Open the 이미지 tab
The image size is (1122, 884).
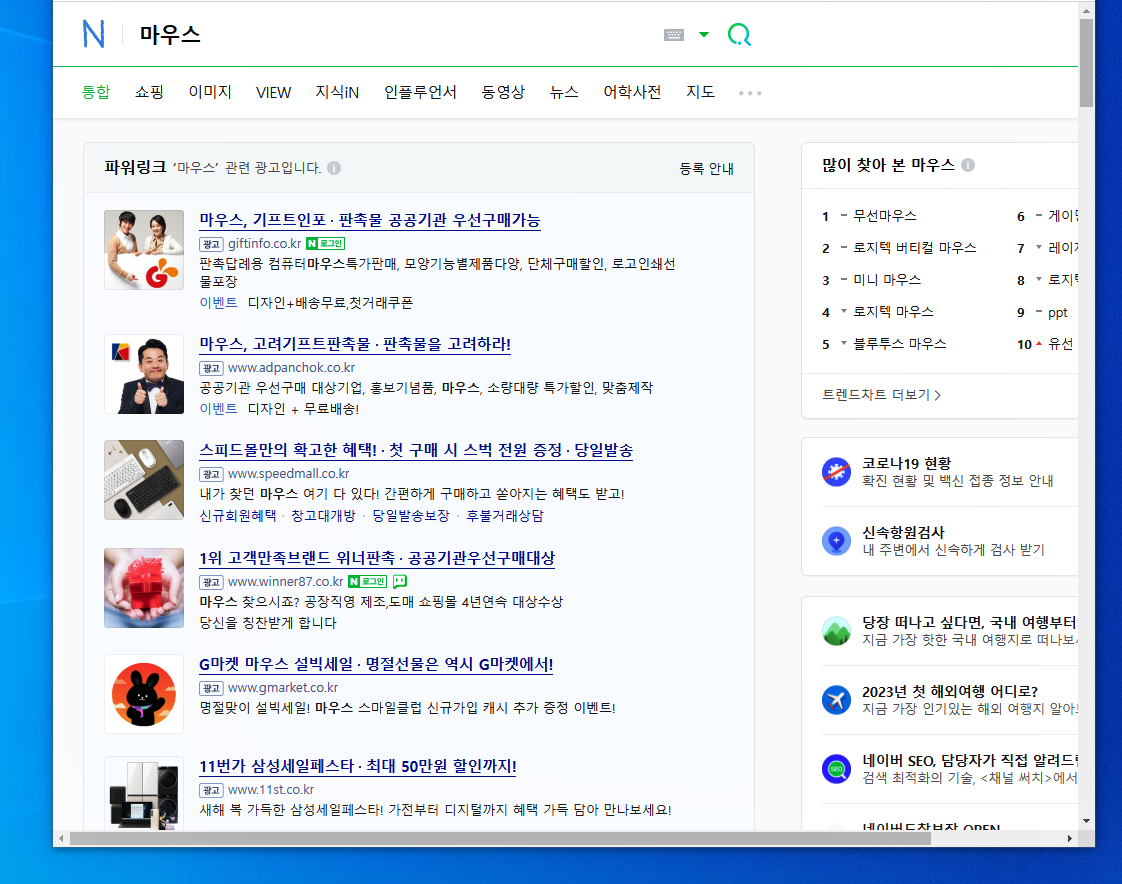(x=210, y=92)
